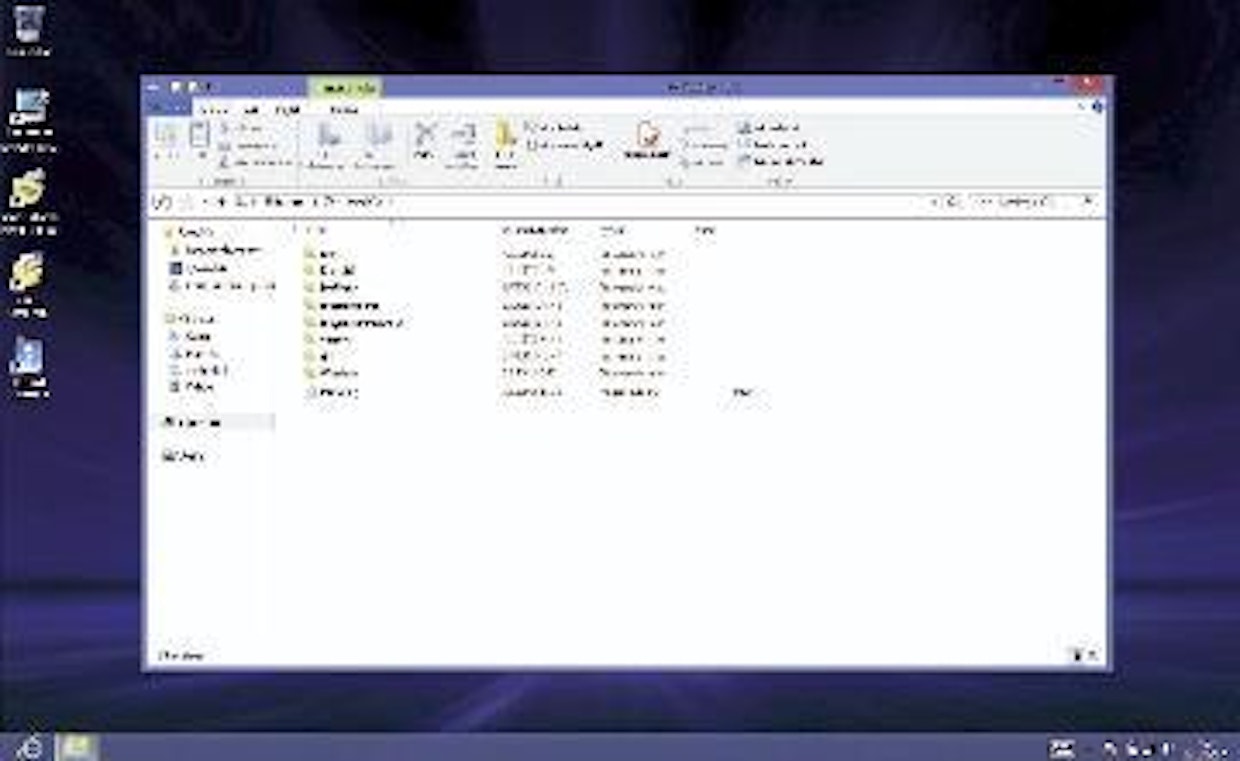Open Properties using the ribbon checkmark icon
Screen dimensions: 1240x761
648,137
